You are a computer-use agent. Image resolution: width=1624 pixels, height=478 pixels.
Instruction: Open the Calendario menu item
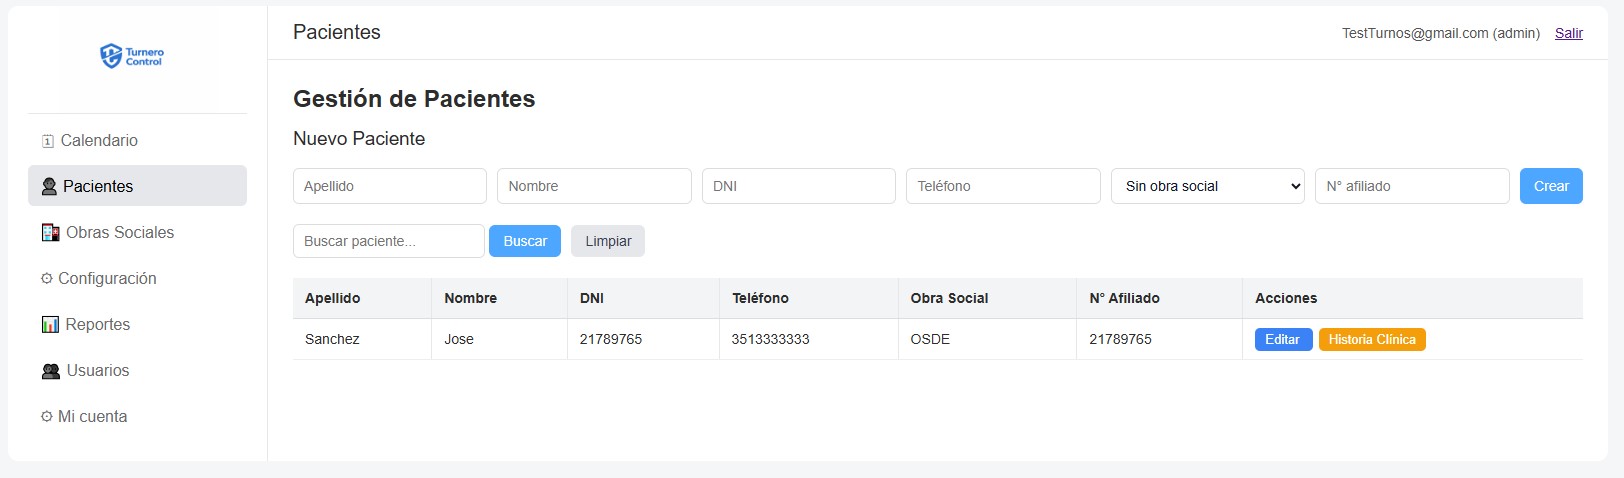point(99,141)
